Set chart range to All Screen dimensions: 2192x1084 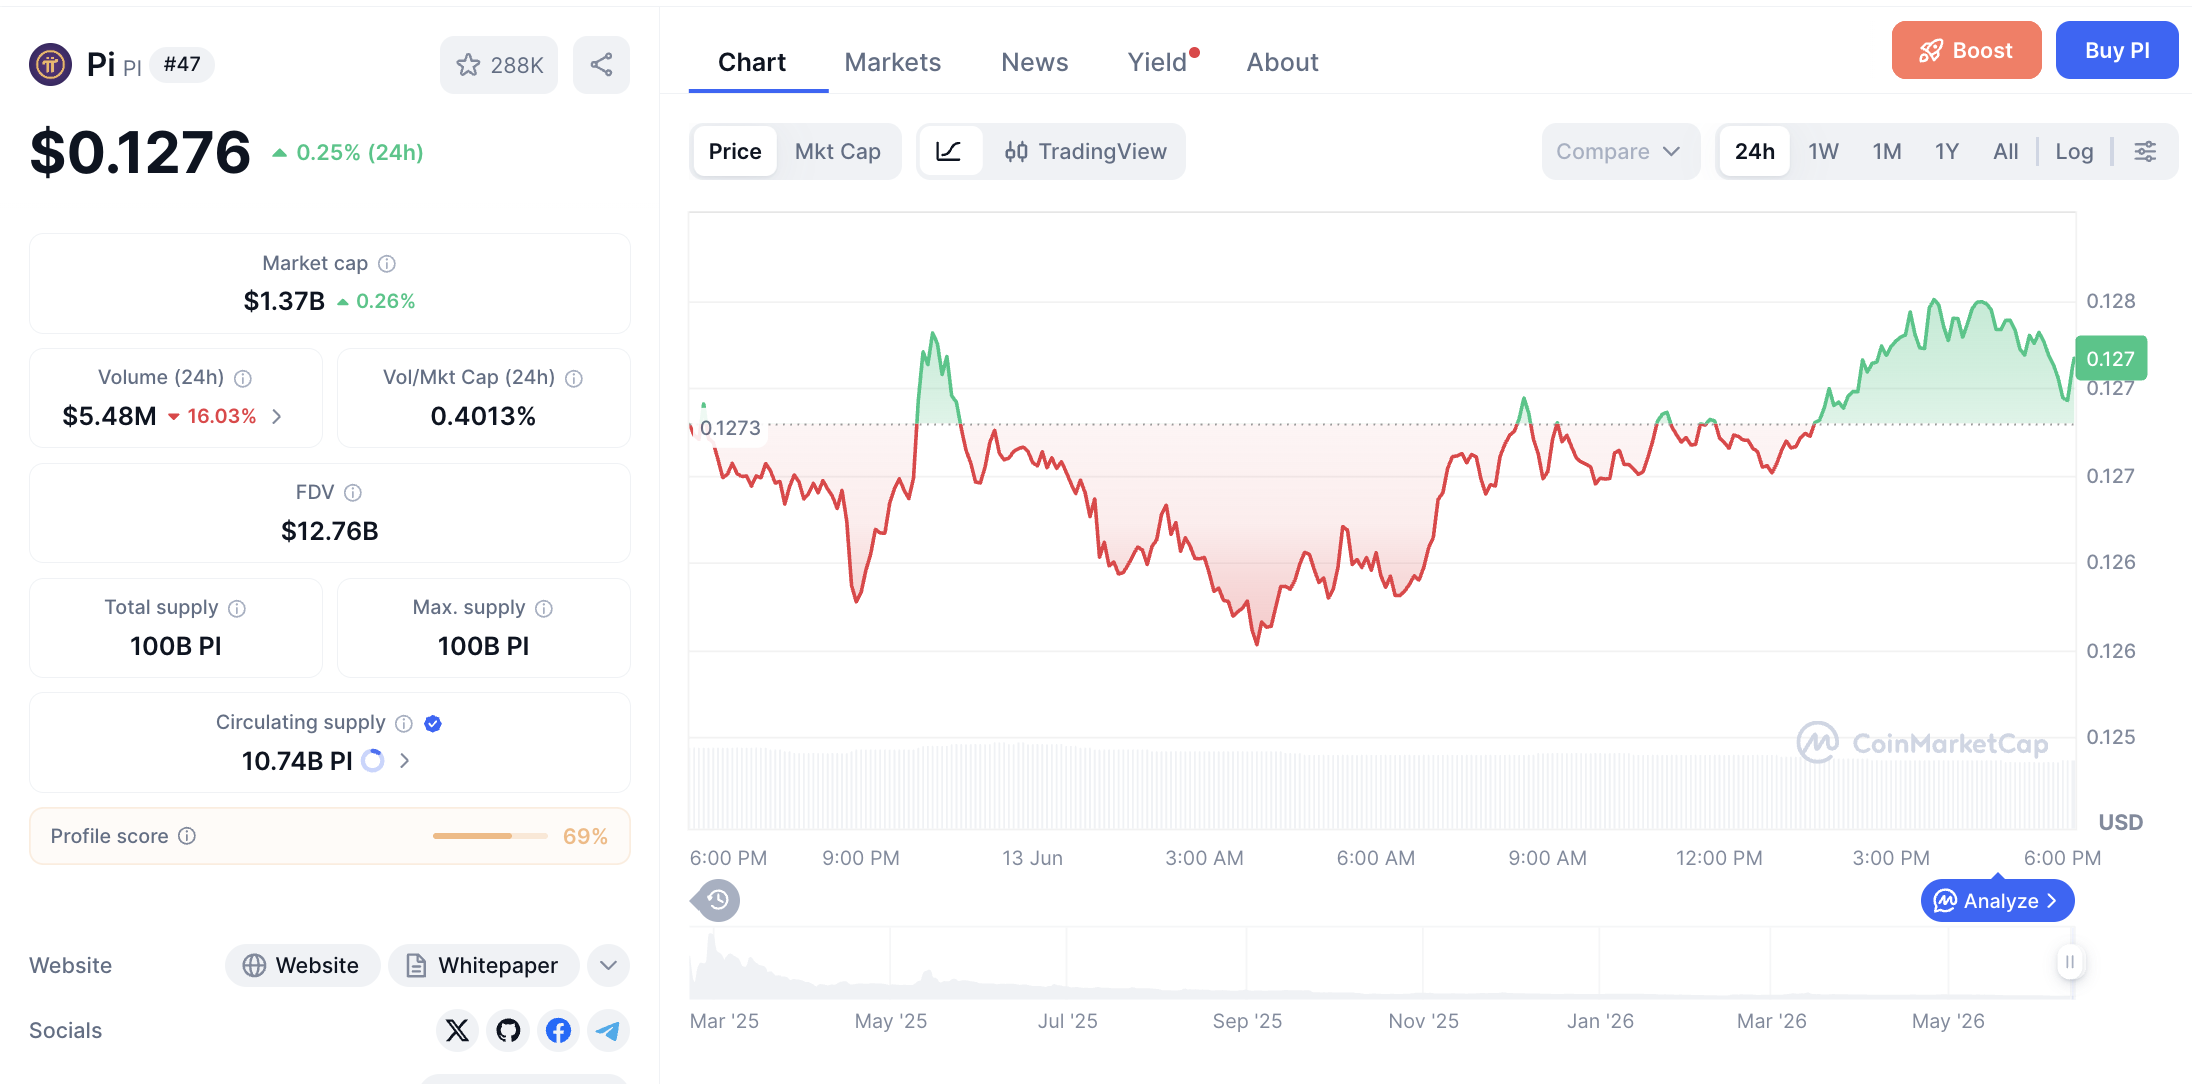pos(2005,152)
